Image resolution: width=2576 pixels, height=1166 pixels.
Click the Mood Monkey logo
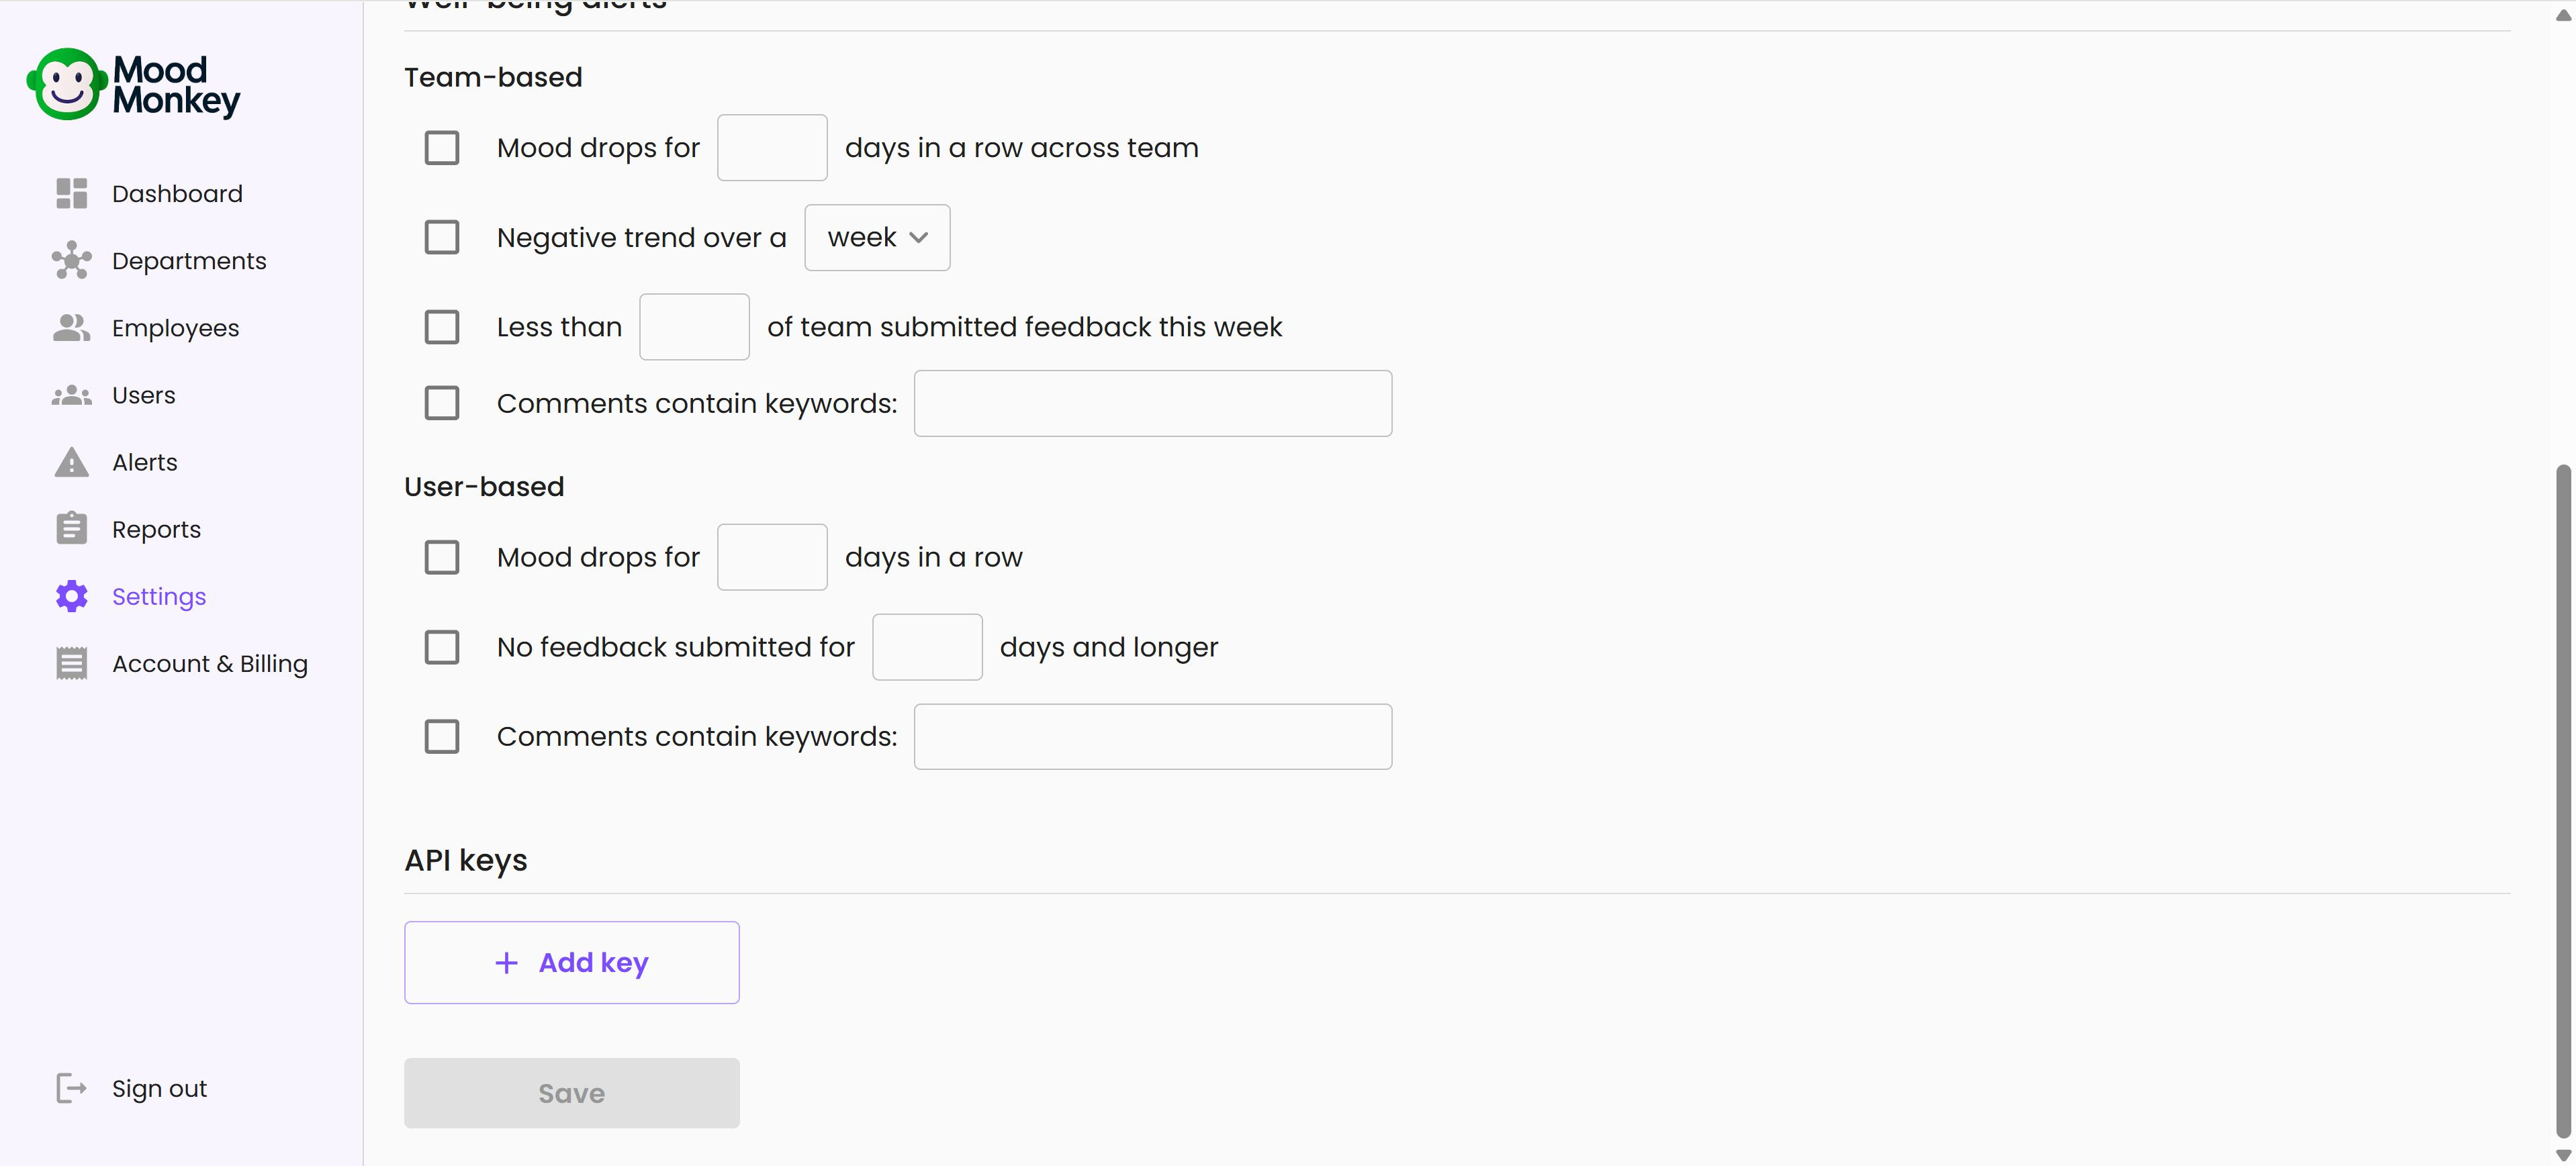click(x=134, y=84)
